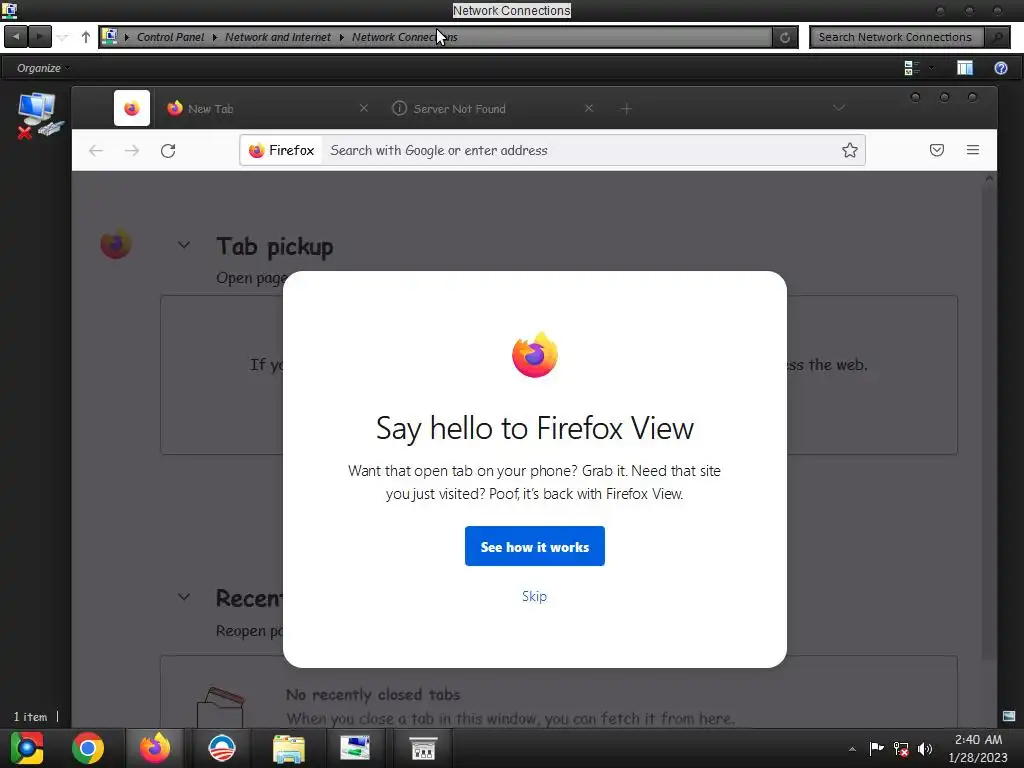Open File Explorer from taskbar
Viewport: 1024px width, 768px height.
(289, 748)
